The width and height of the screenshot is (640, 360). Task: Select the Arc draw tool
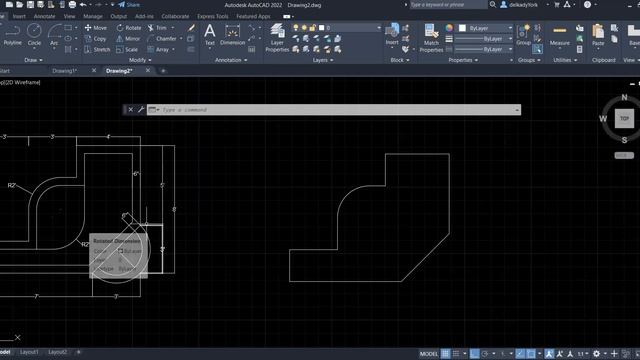tap(54, 35)
